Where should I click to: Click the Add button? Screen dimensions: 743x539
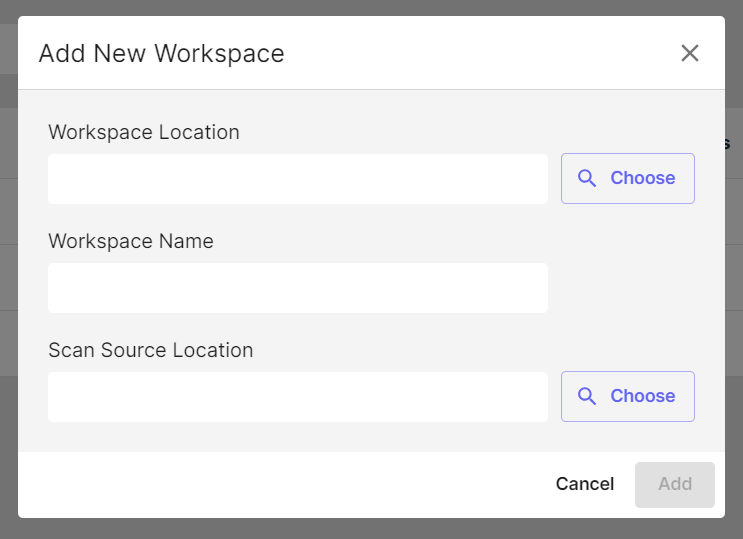pos(674,484)
